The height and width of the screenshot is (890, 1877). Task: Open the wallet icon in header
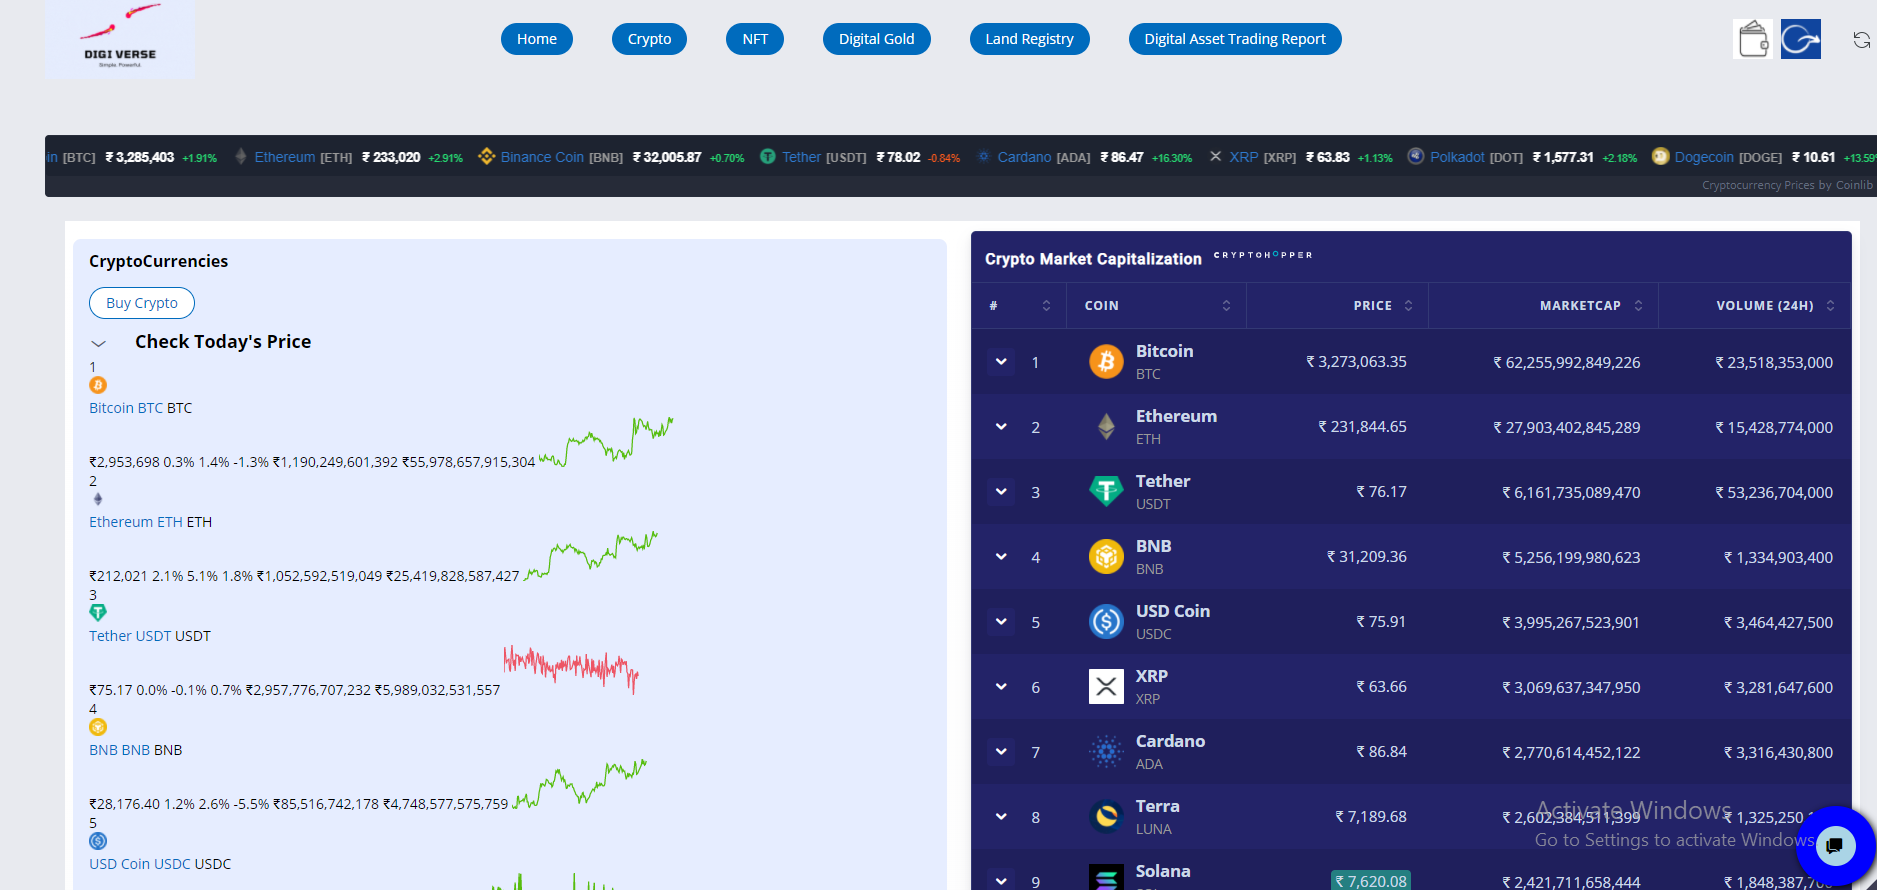click(1753, 39)
